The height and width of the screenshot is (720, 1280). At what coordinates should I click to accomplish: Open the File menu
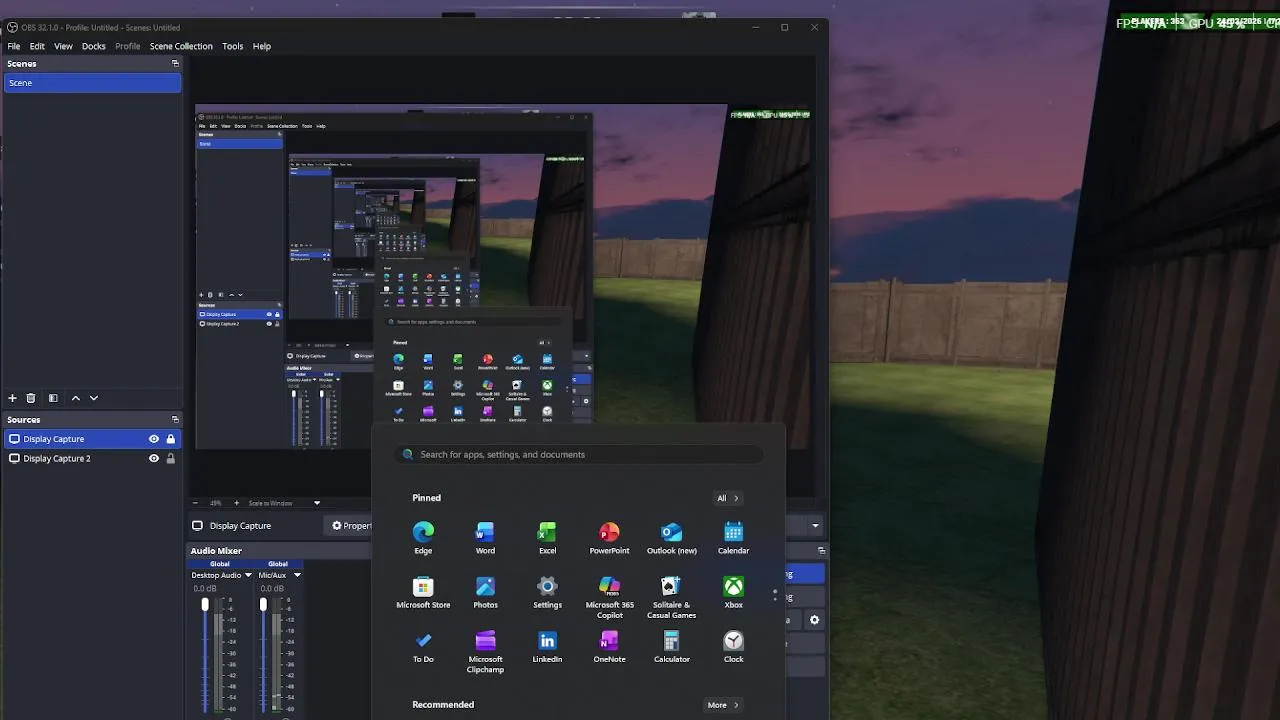[x=14, y=46]
